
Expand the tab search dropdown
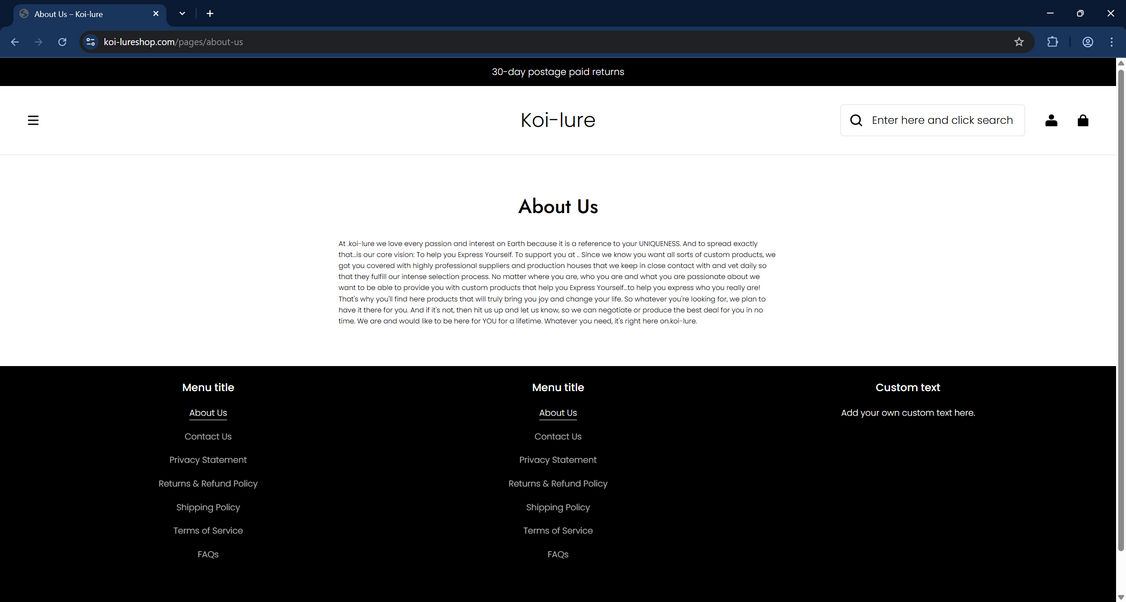pos(182,14)
